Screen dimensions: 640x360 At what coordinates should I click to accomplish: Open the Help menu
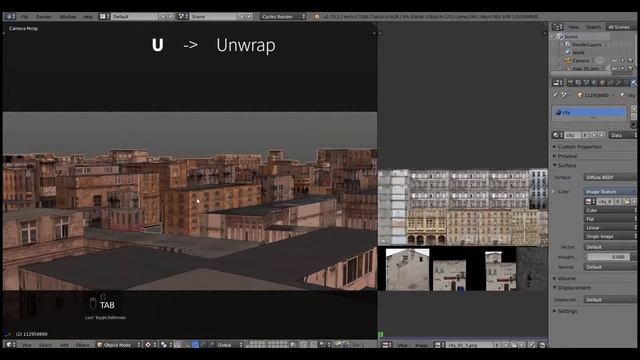(87, 17)
